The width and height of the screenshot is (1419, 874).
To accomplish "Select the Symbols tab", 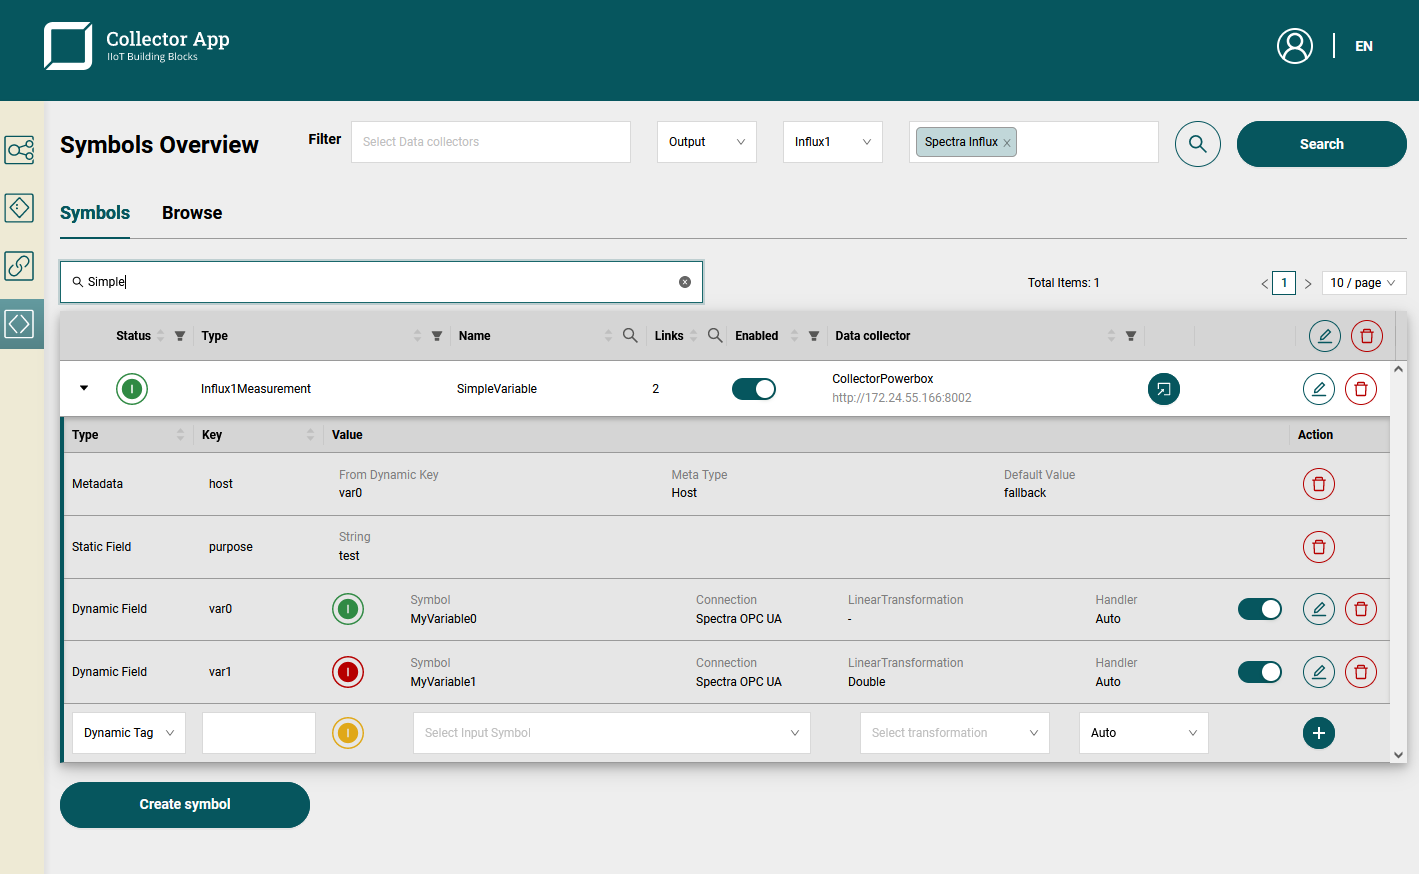I will 95,213.
